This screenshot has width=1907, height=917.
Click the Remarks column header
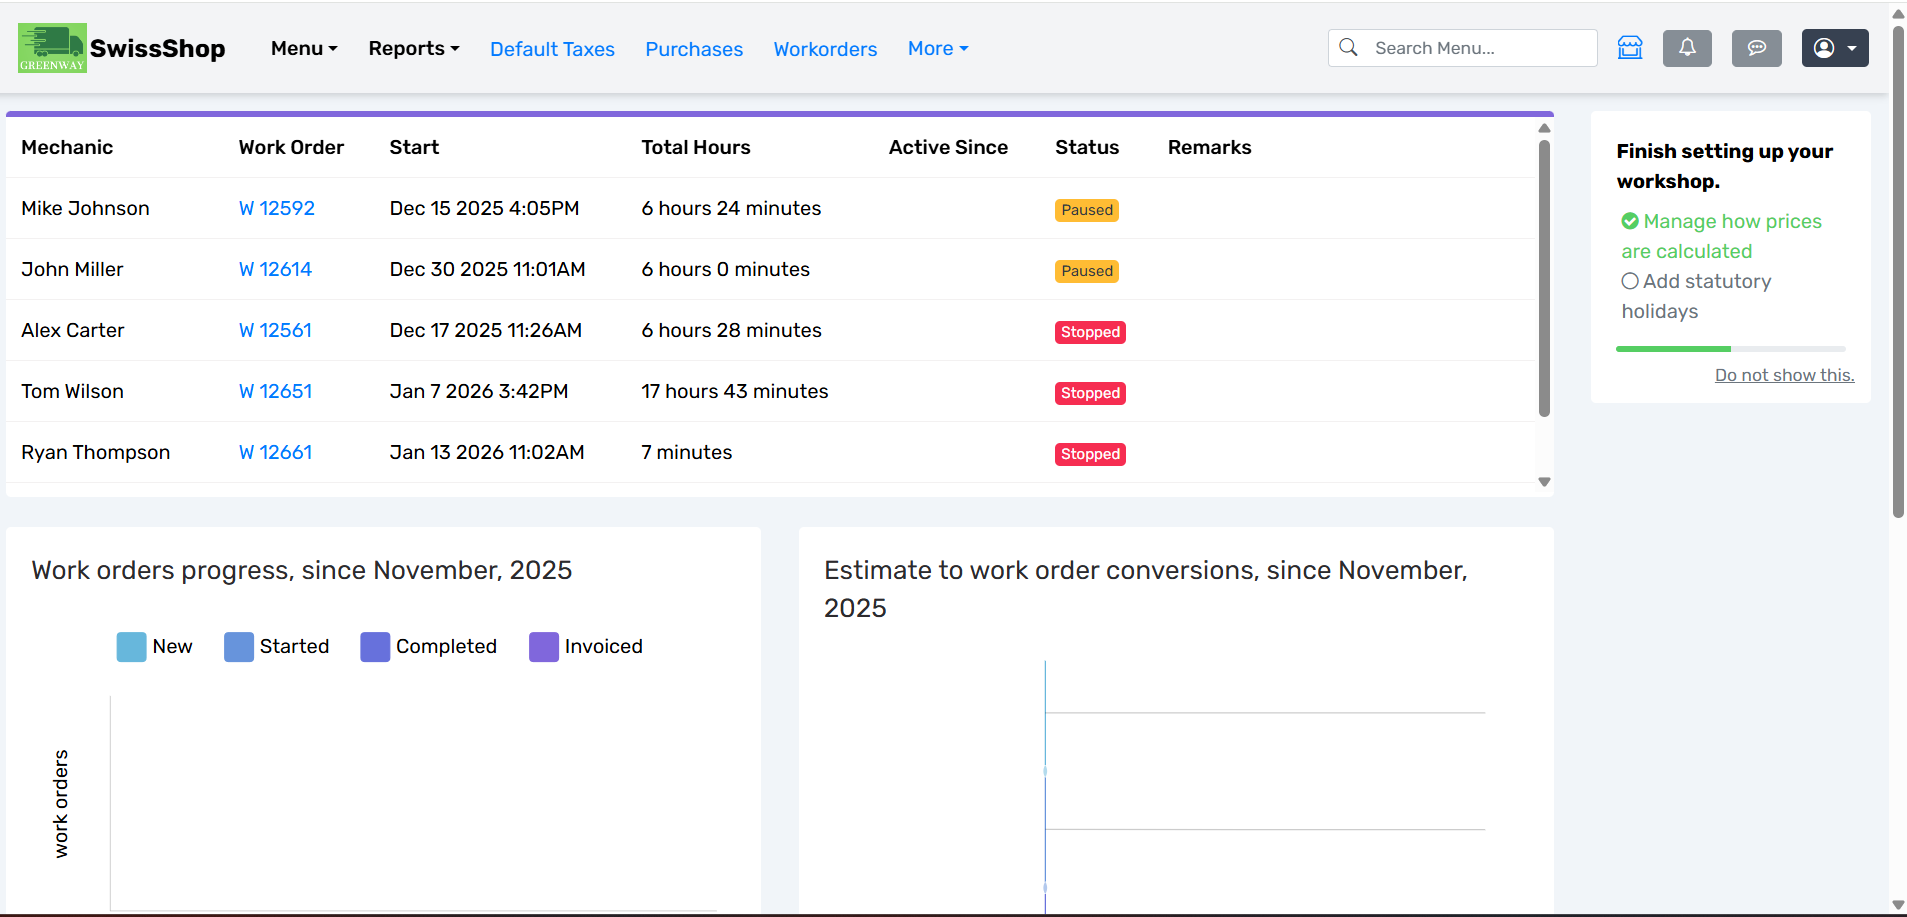1210,147
